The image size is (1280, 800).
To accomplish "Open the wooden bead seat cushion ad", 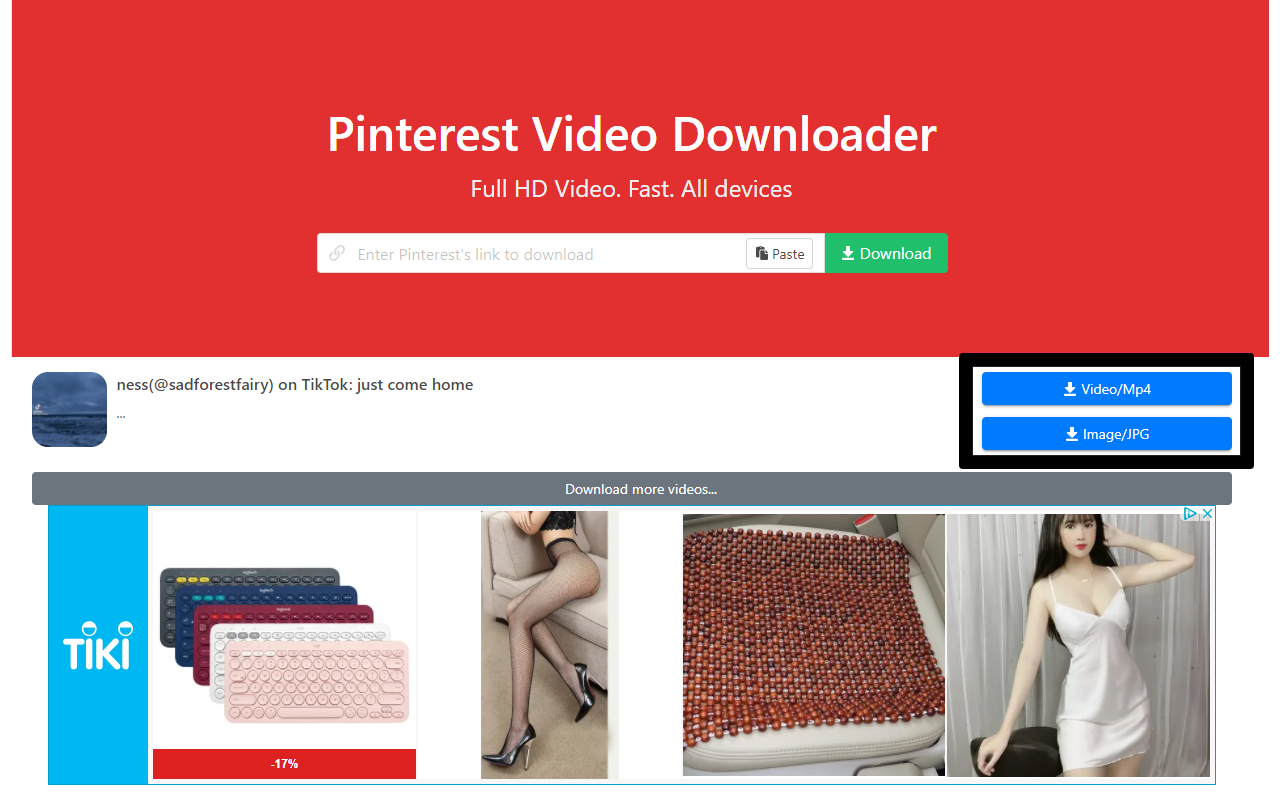I will [x=813, y=645].
